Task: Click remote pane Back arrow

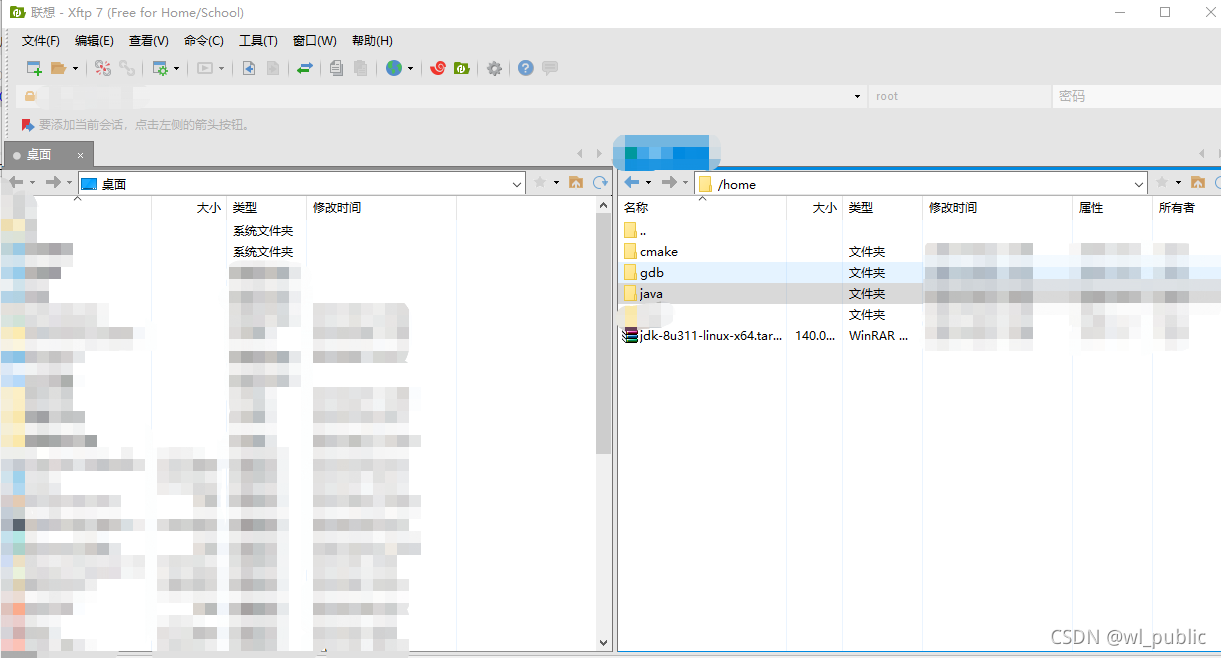Action: point(632,182)
